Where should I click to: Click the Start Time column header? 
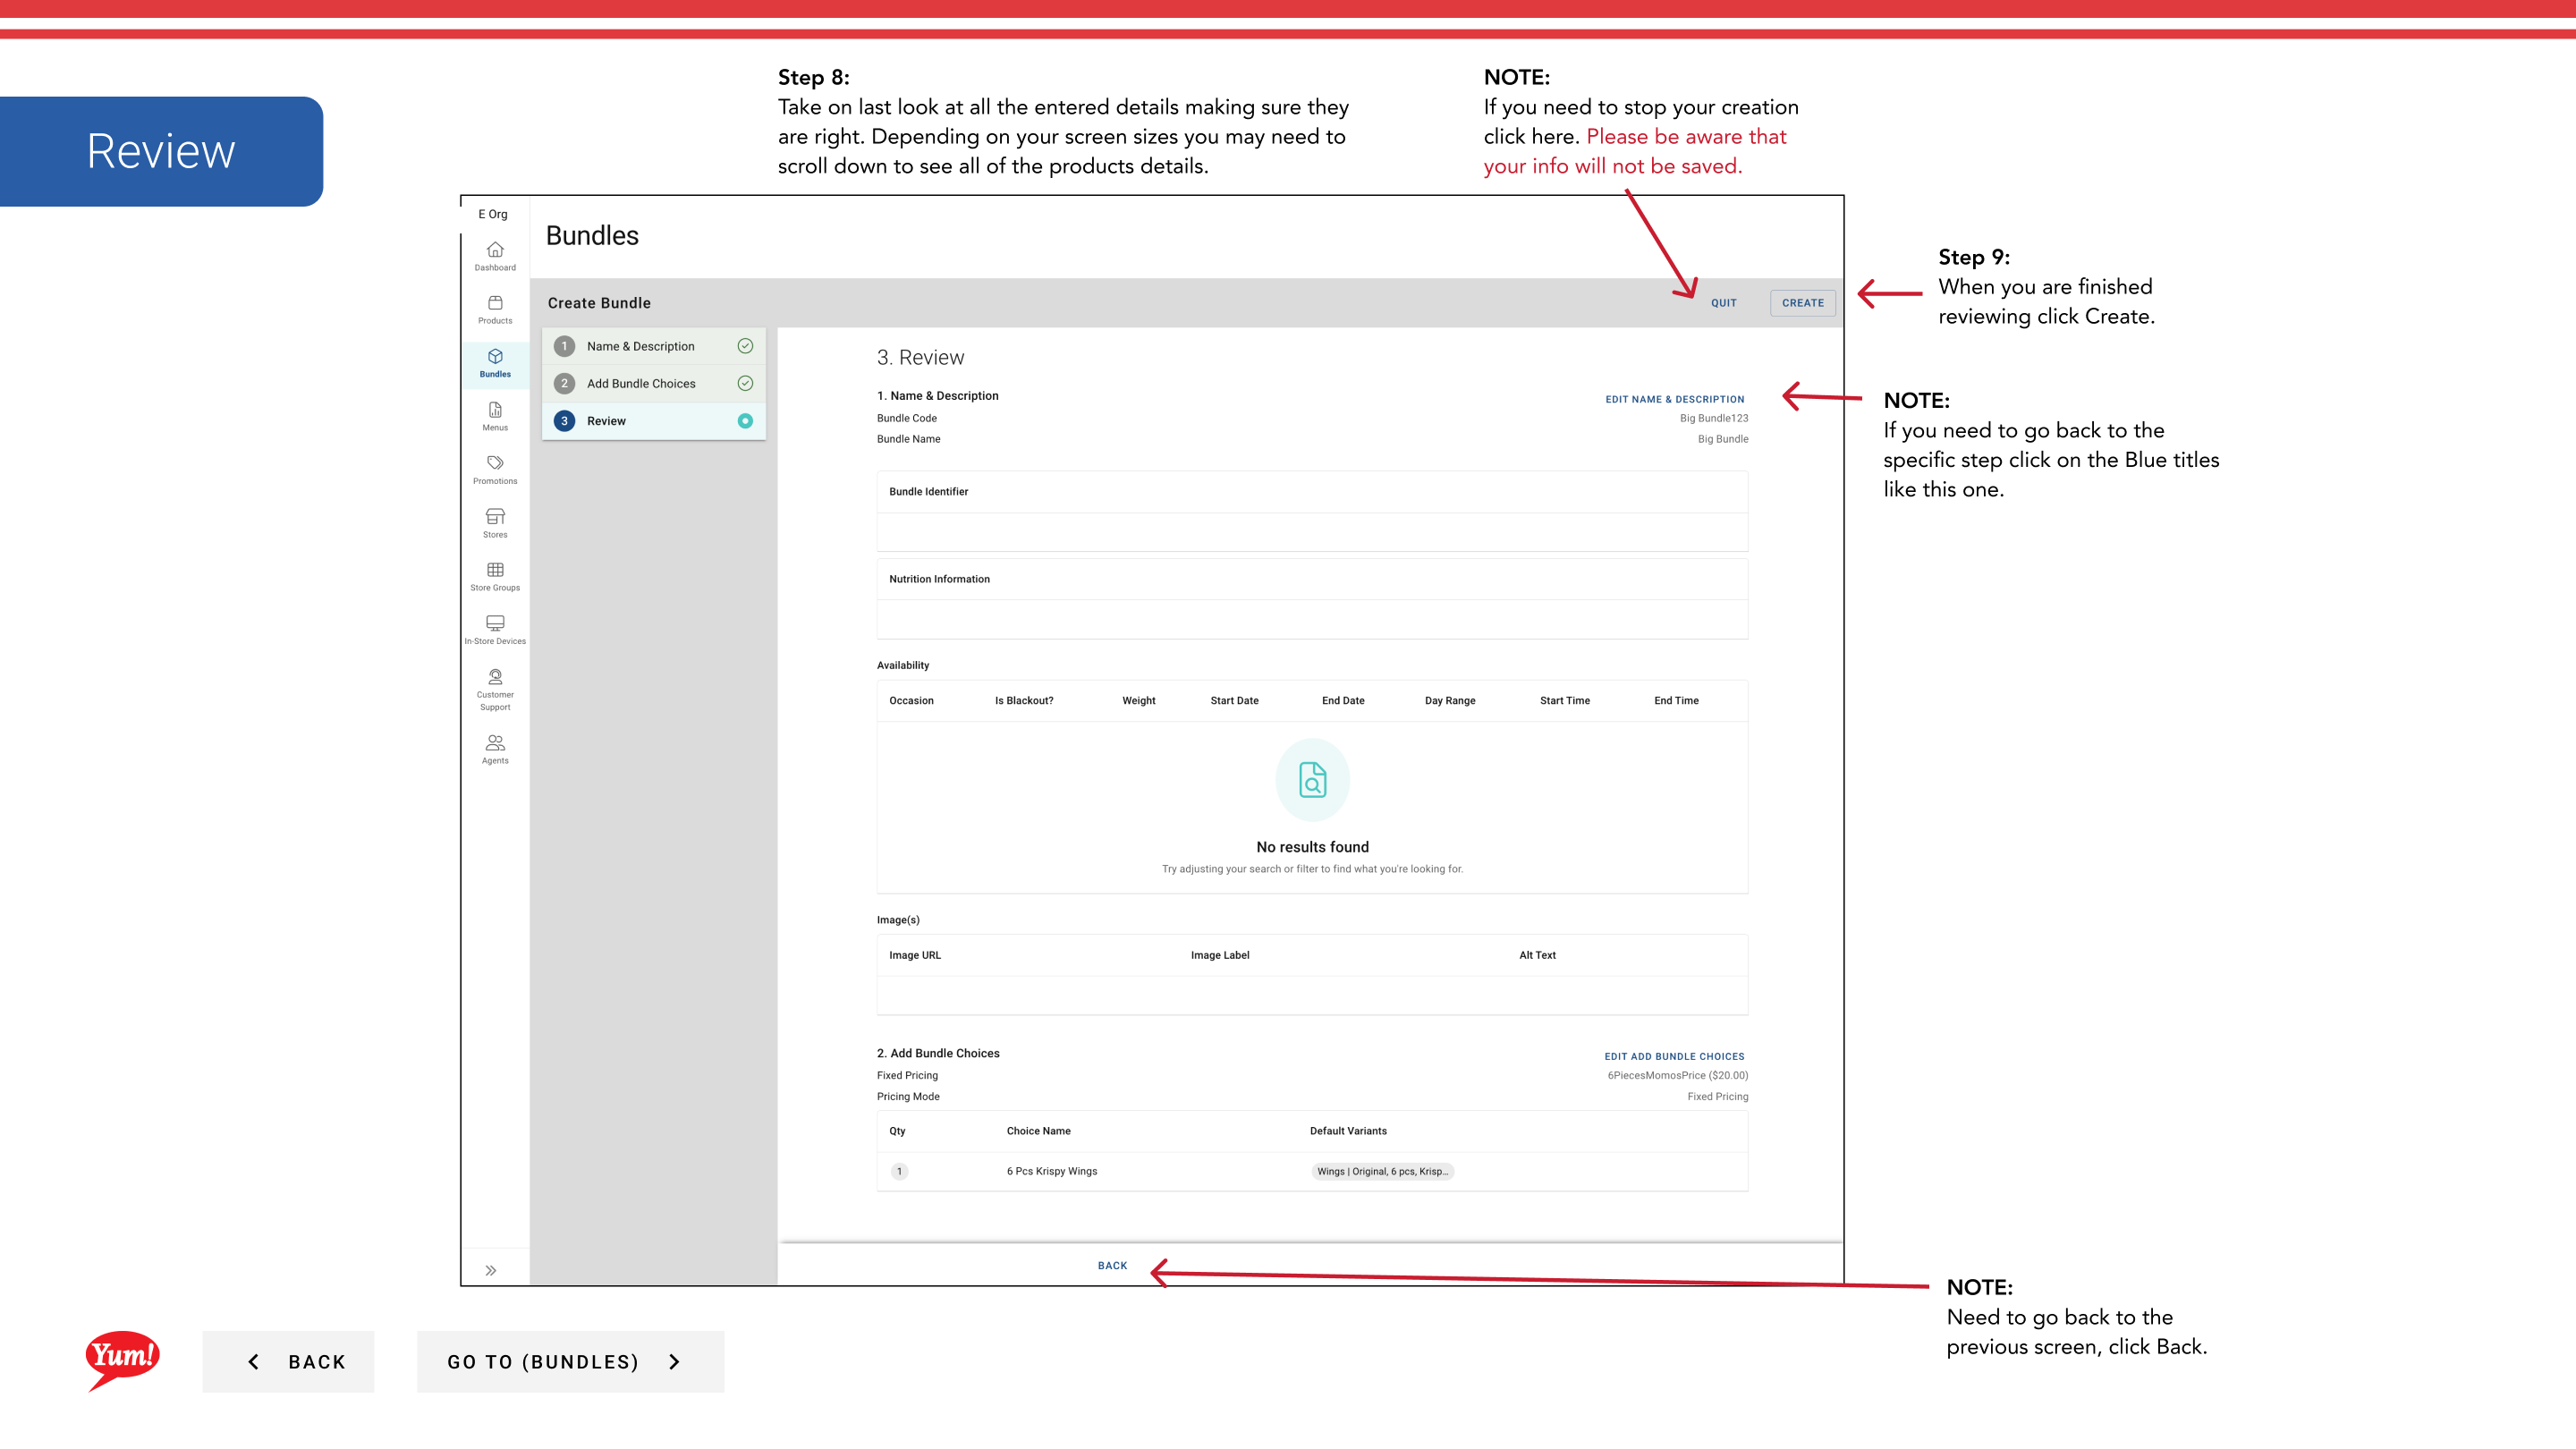pyautogui.click(x=1564, y=701)
